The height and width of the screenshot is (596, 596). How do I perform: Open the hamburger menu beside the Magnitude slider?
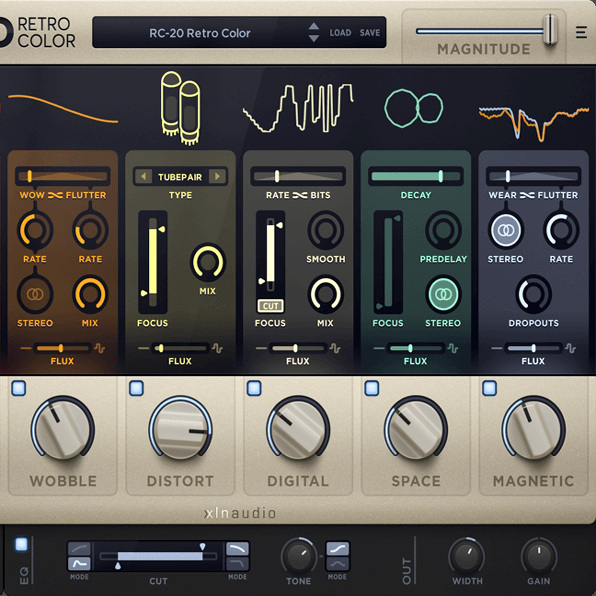tap(581, 32)
